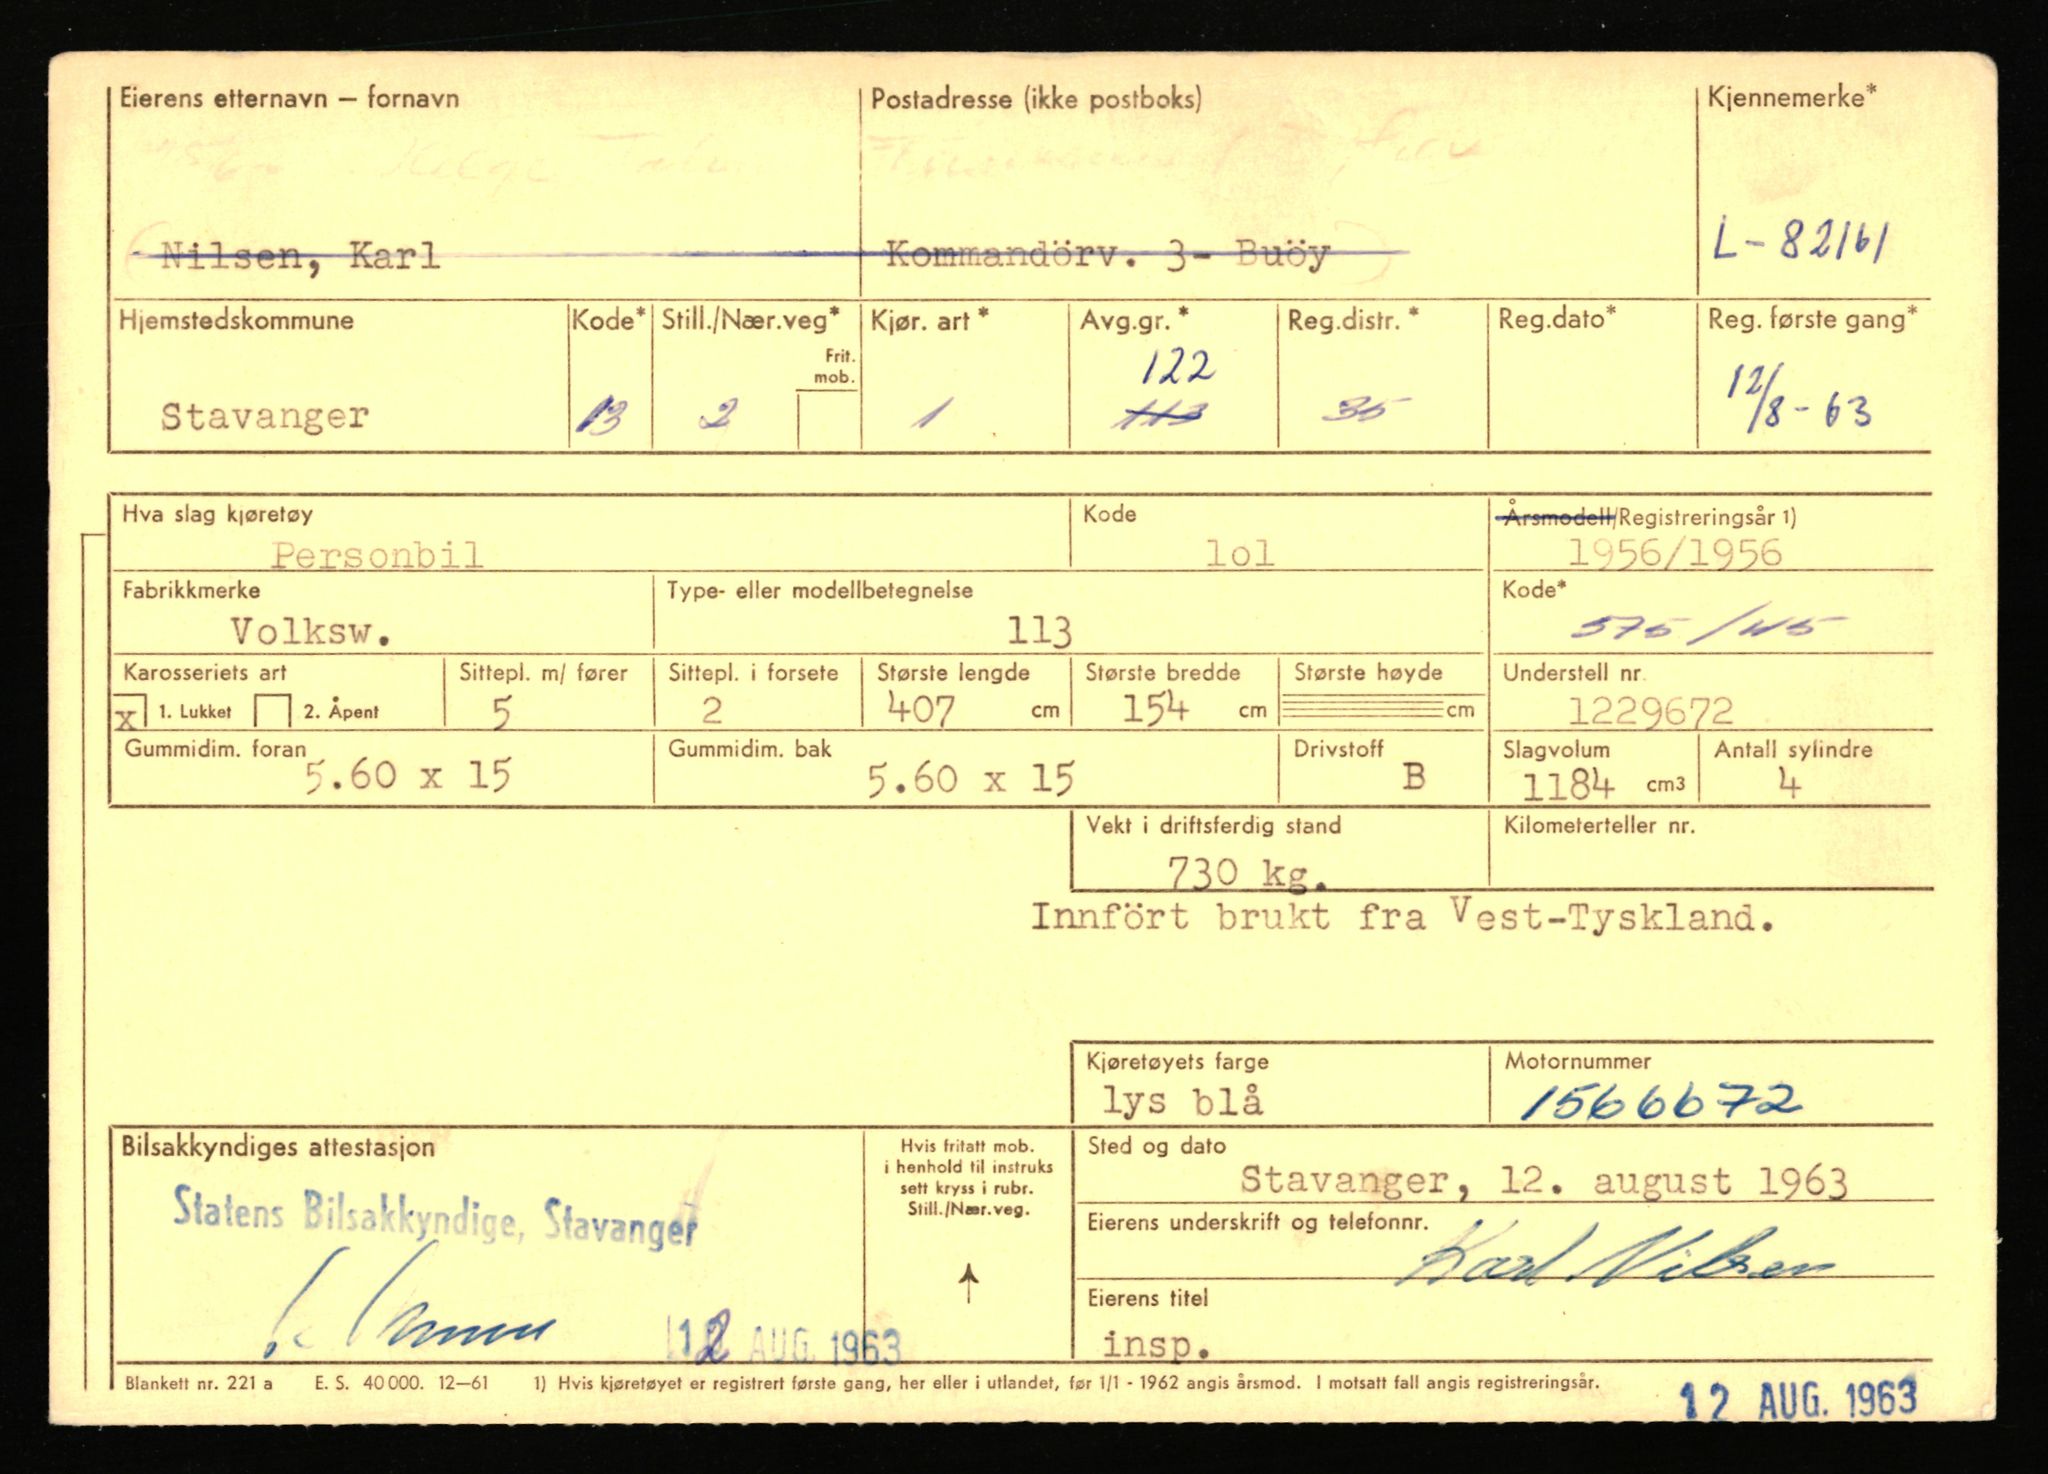Click the displacement value '1184'

pos(1567,786)
